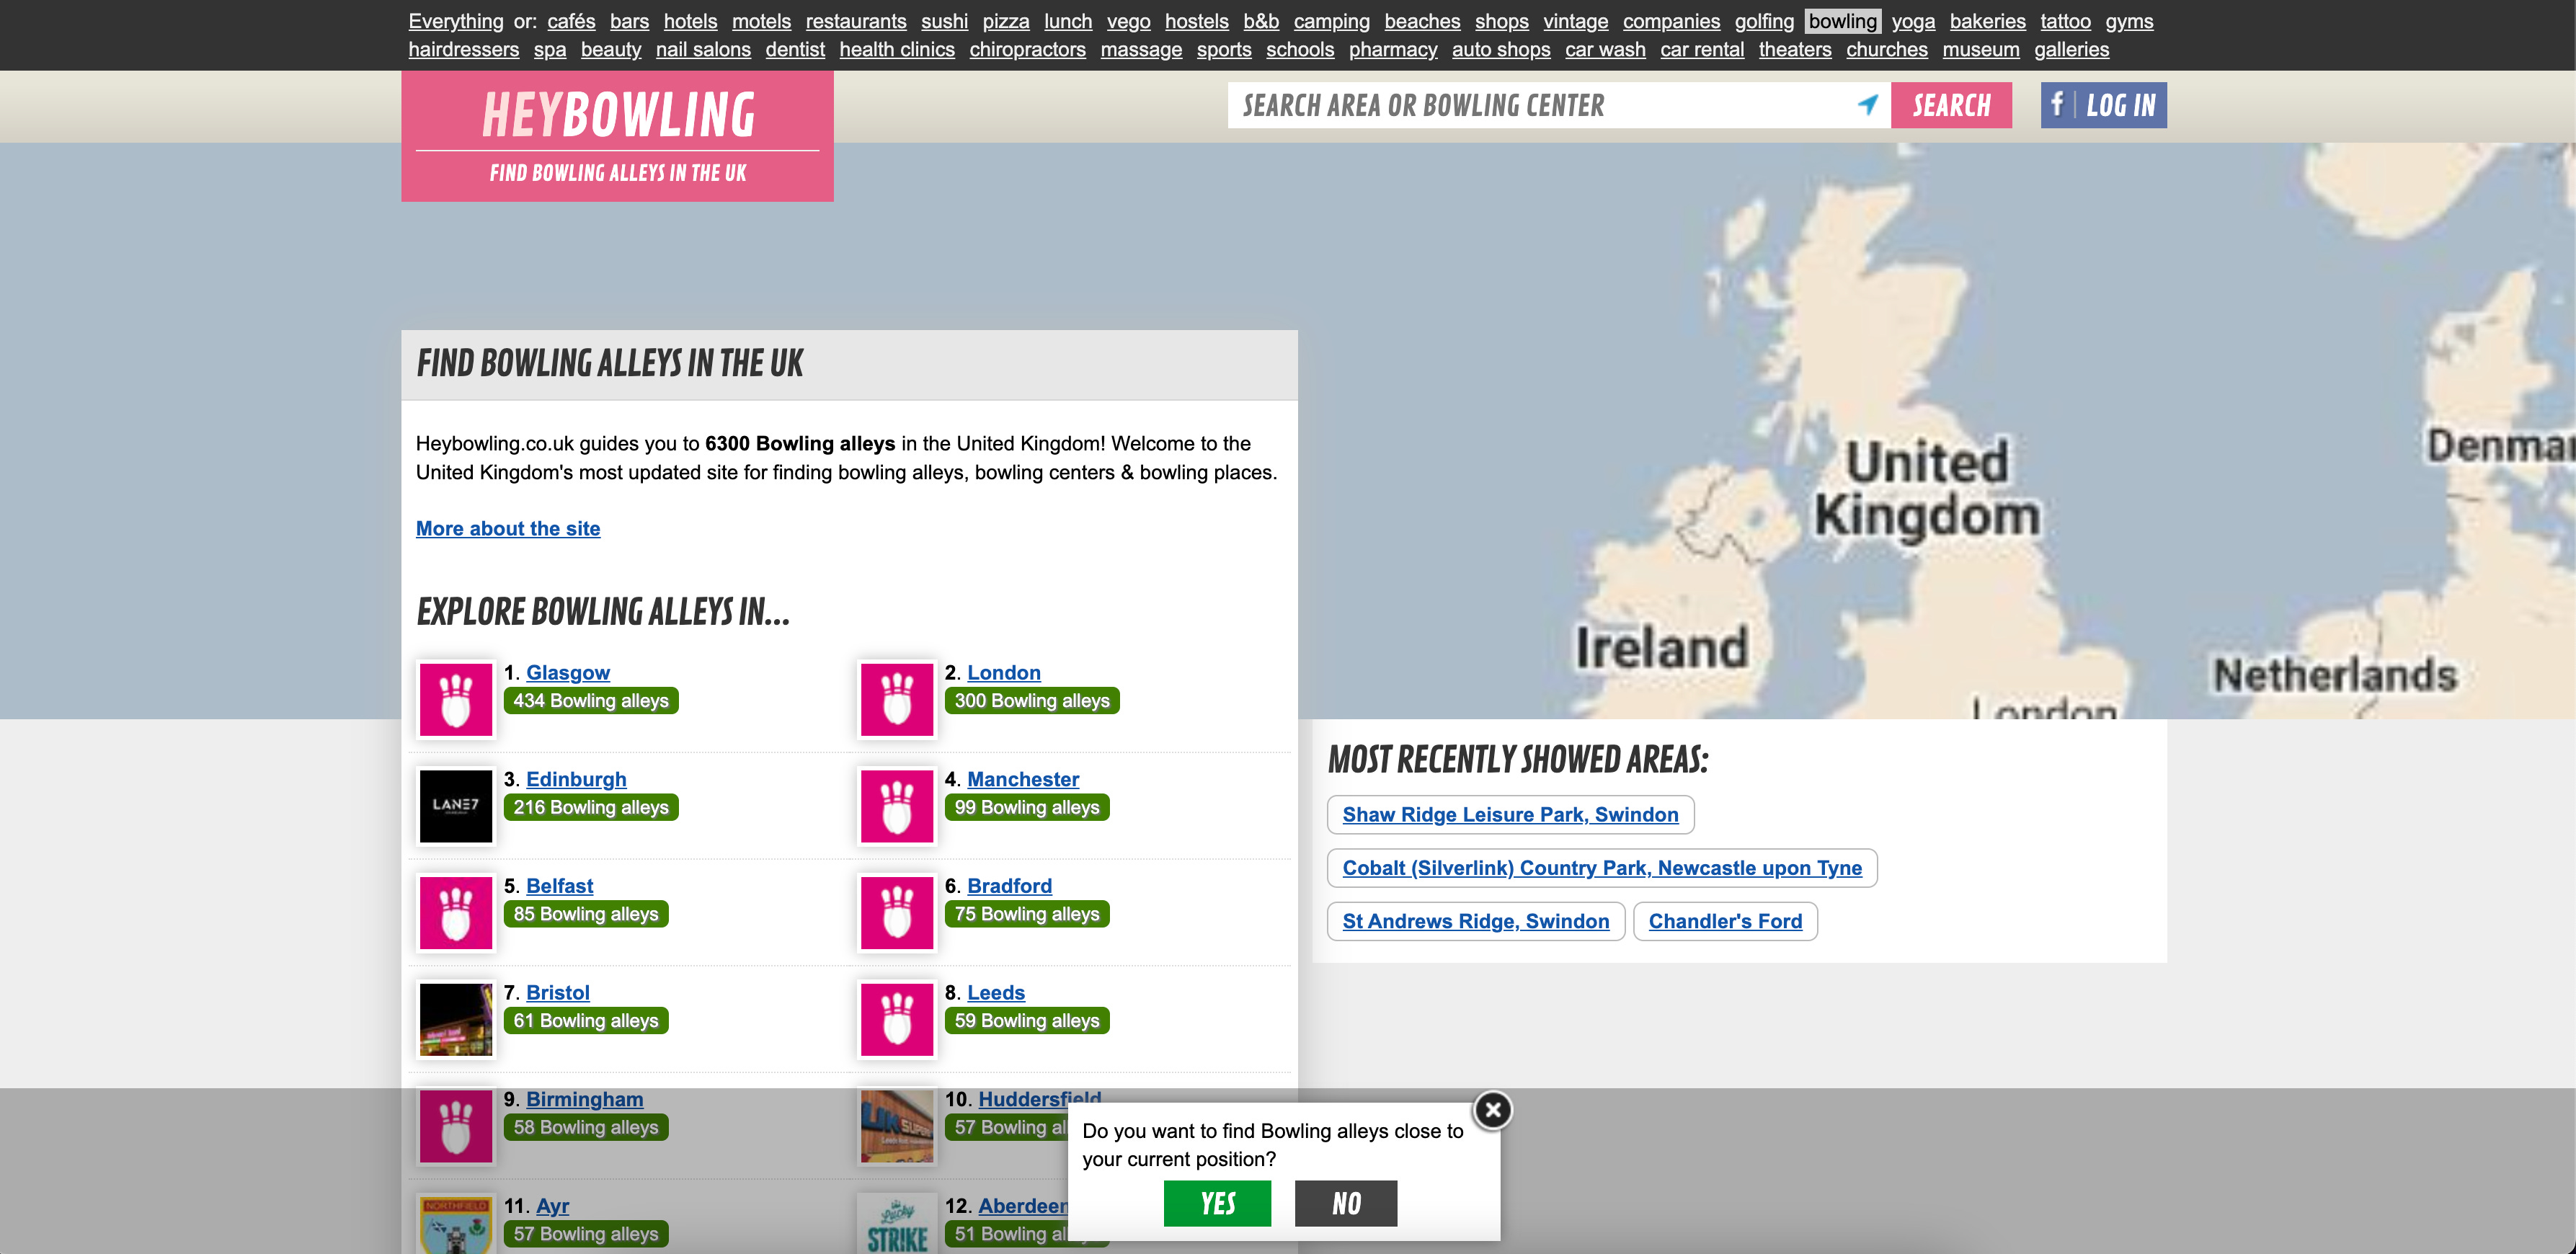Click the pink SEARCH button
The width and height of the screenshot is (2576, 1254).
[1951, 105]
